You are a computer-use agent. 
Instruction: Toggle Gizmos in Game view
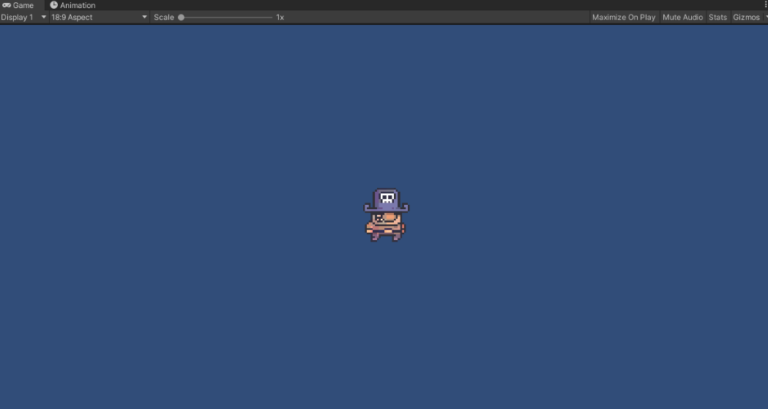click(746, 17)
